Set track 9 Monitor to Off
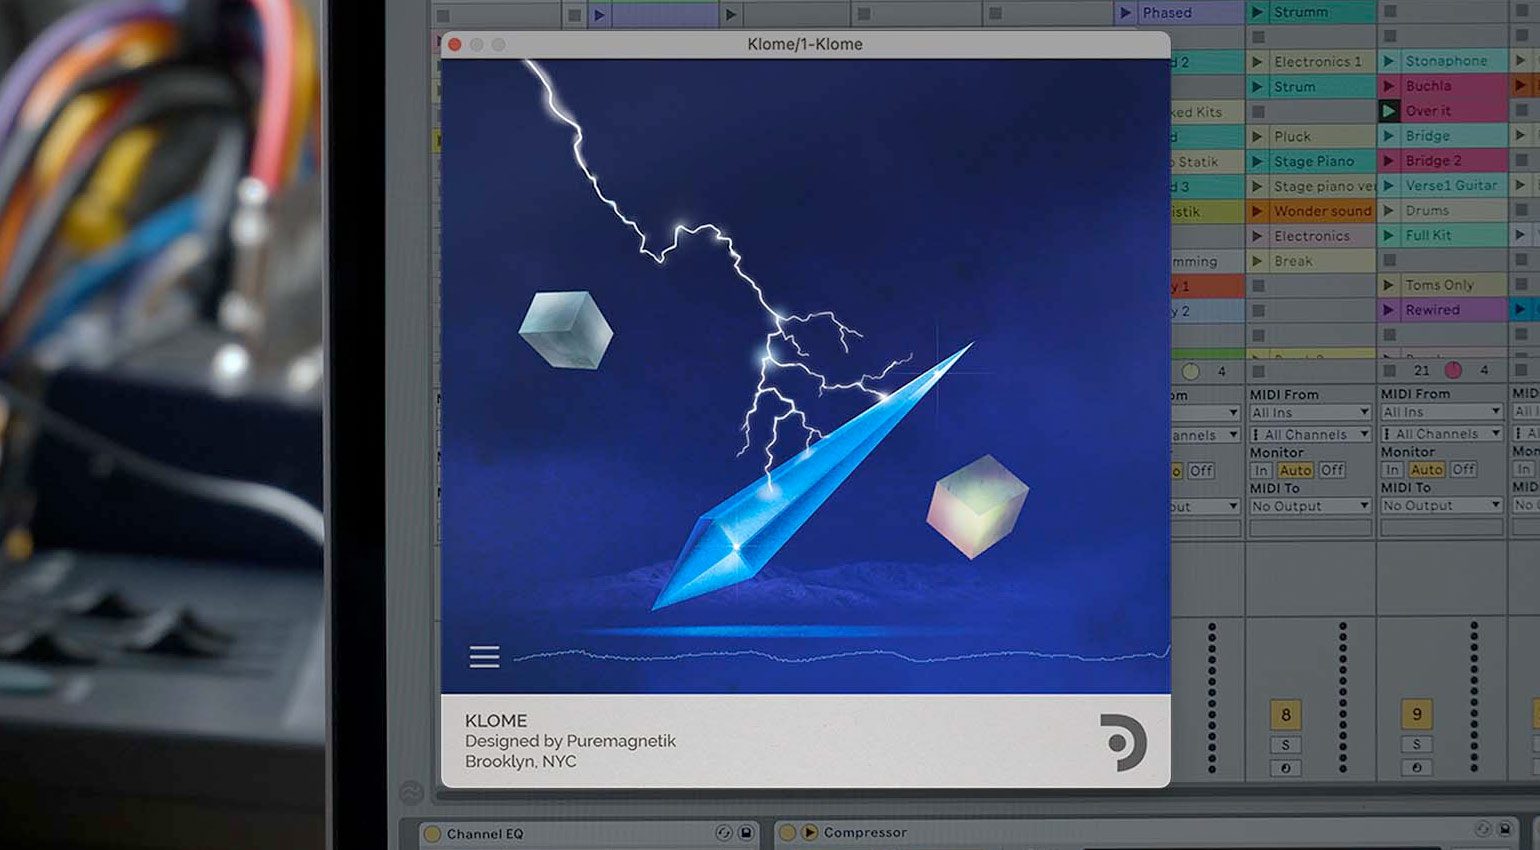Image resolution: width=1540 pixels, height=850 pixels. click(1463, 469)
